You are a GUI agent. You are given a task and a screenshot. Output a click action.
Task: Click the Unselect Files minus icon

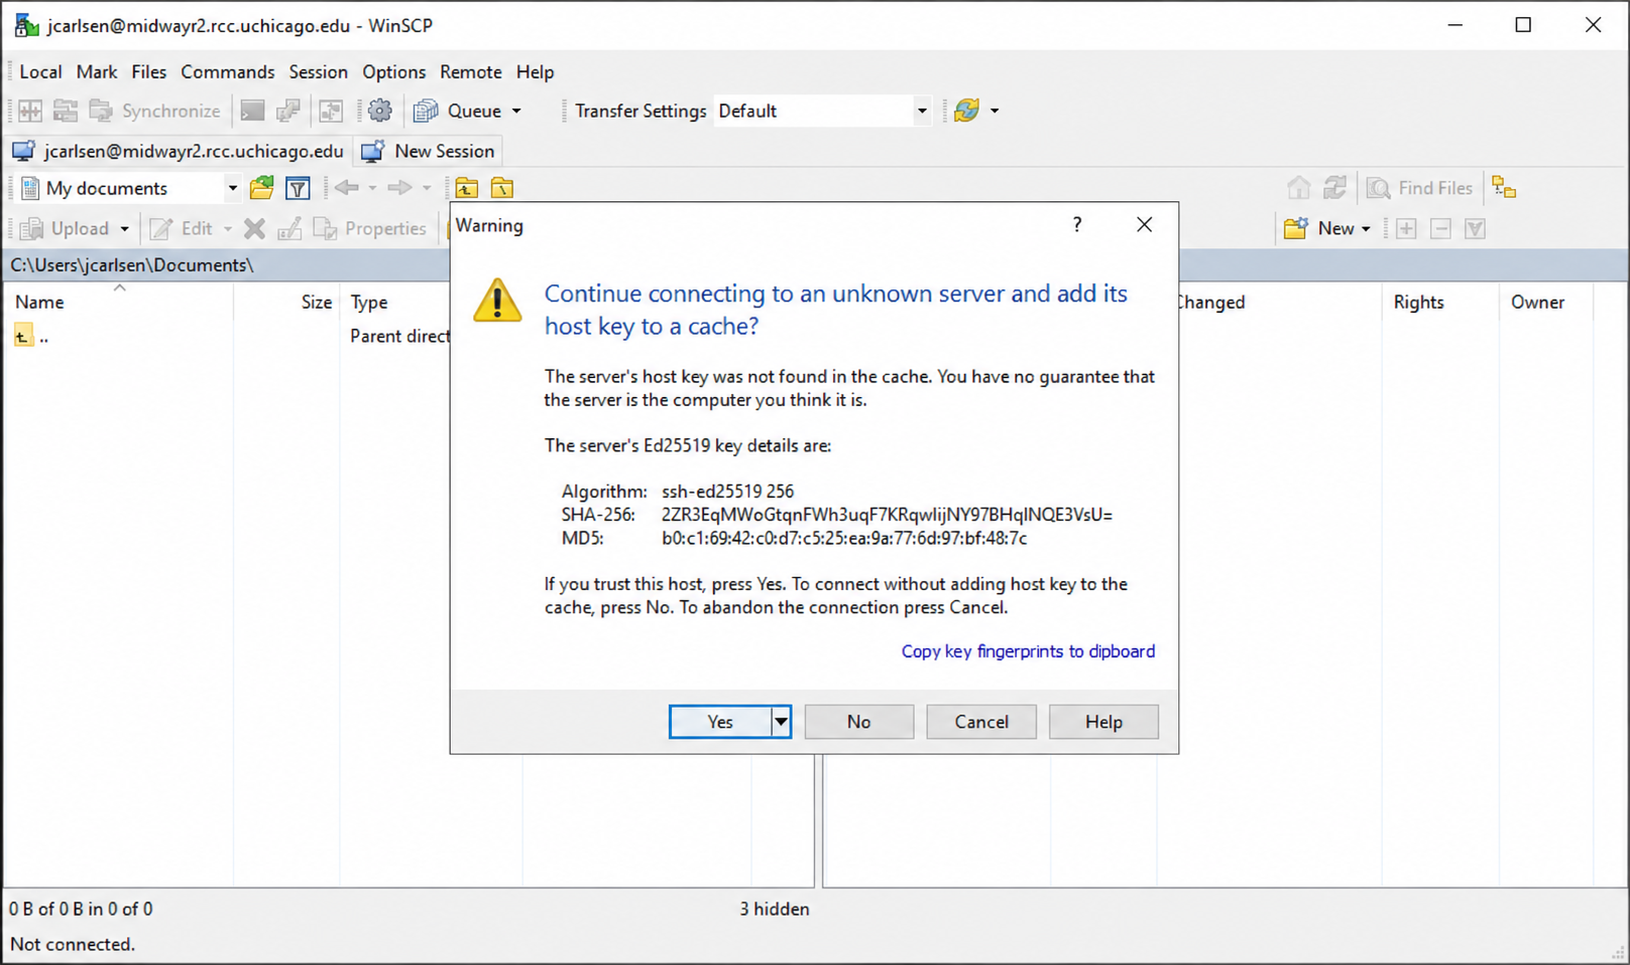point(1441,229)
